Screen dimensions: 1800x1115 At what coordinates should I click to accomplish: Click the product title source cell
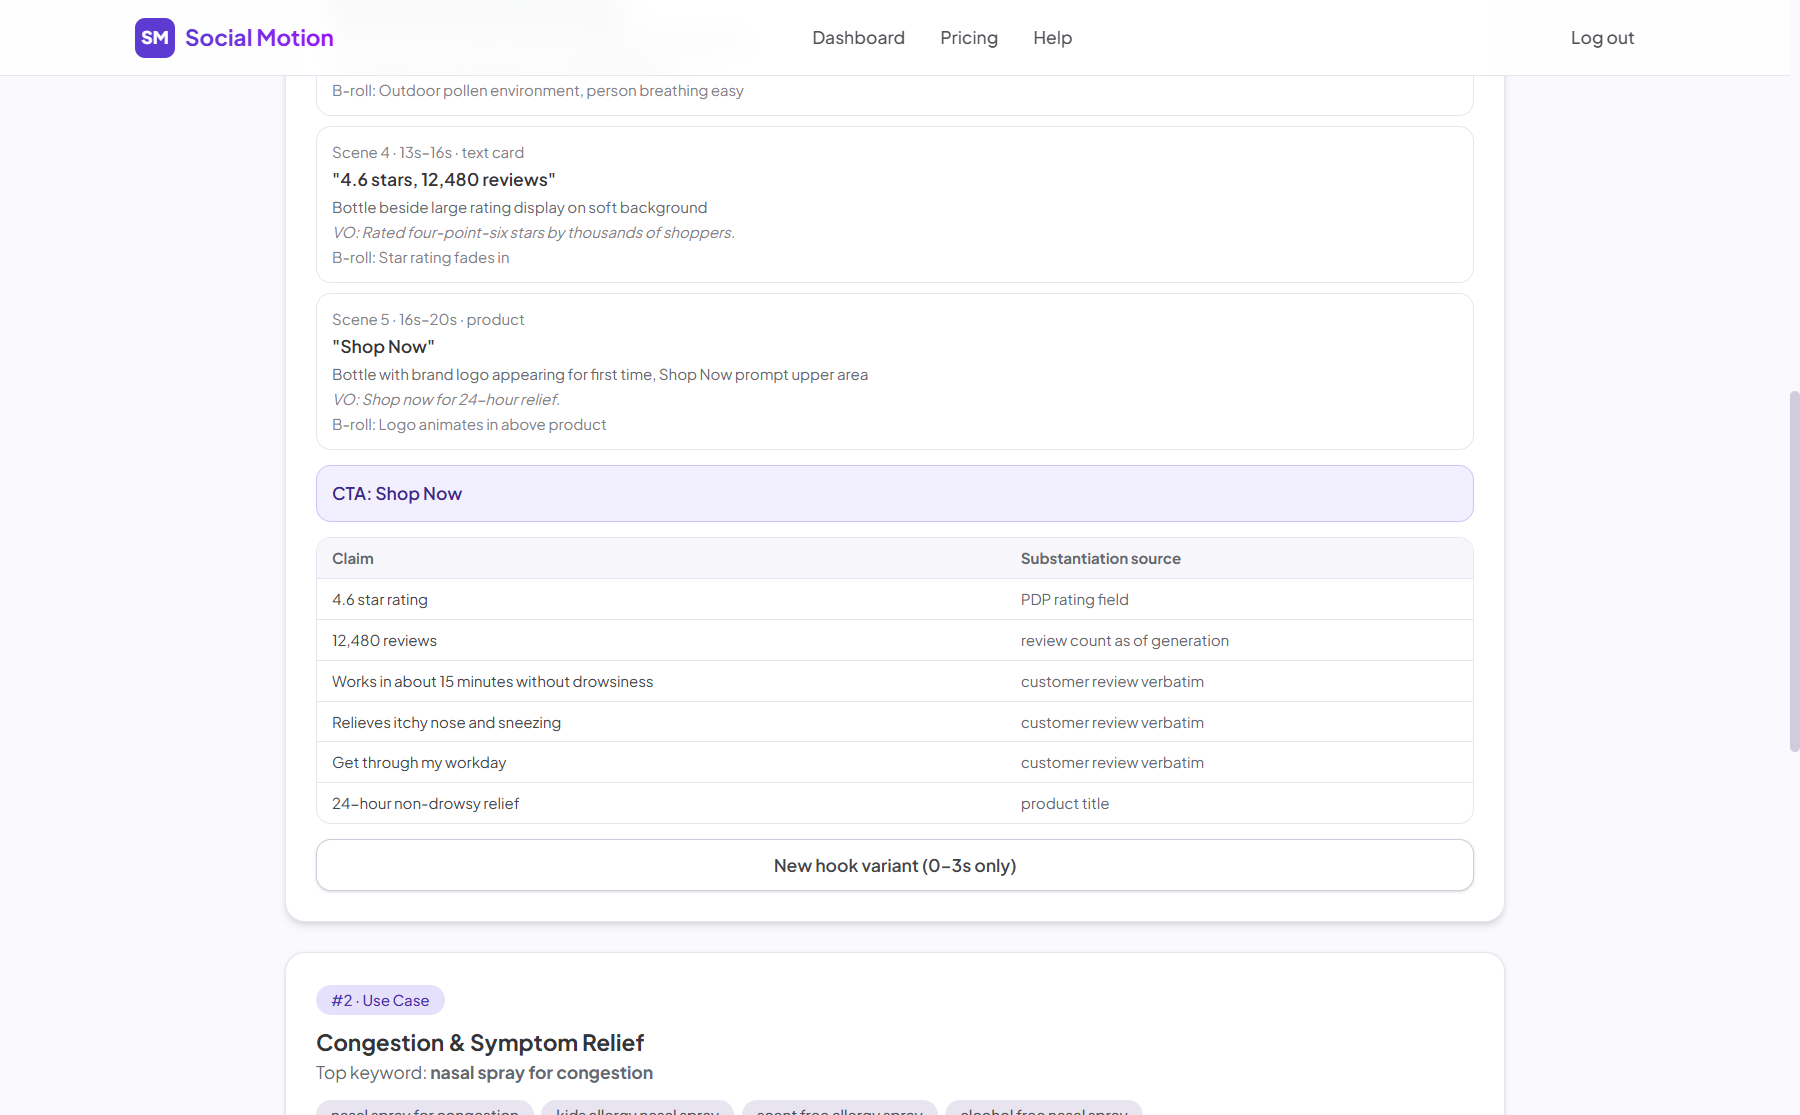pyautogui.click(x=1065, y=804)
